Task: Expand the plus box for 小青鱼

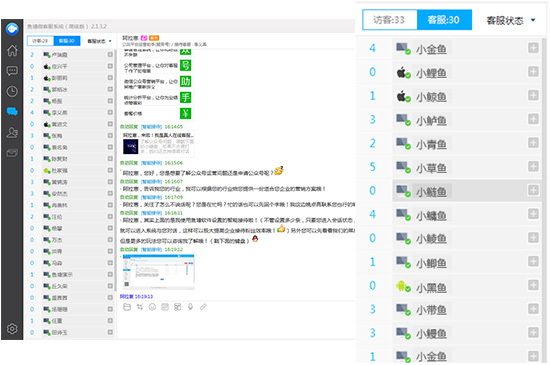Action: click(533, 143)
